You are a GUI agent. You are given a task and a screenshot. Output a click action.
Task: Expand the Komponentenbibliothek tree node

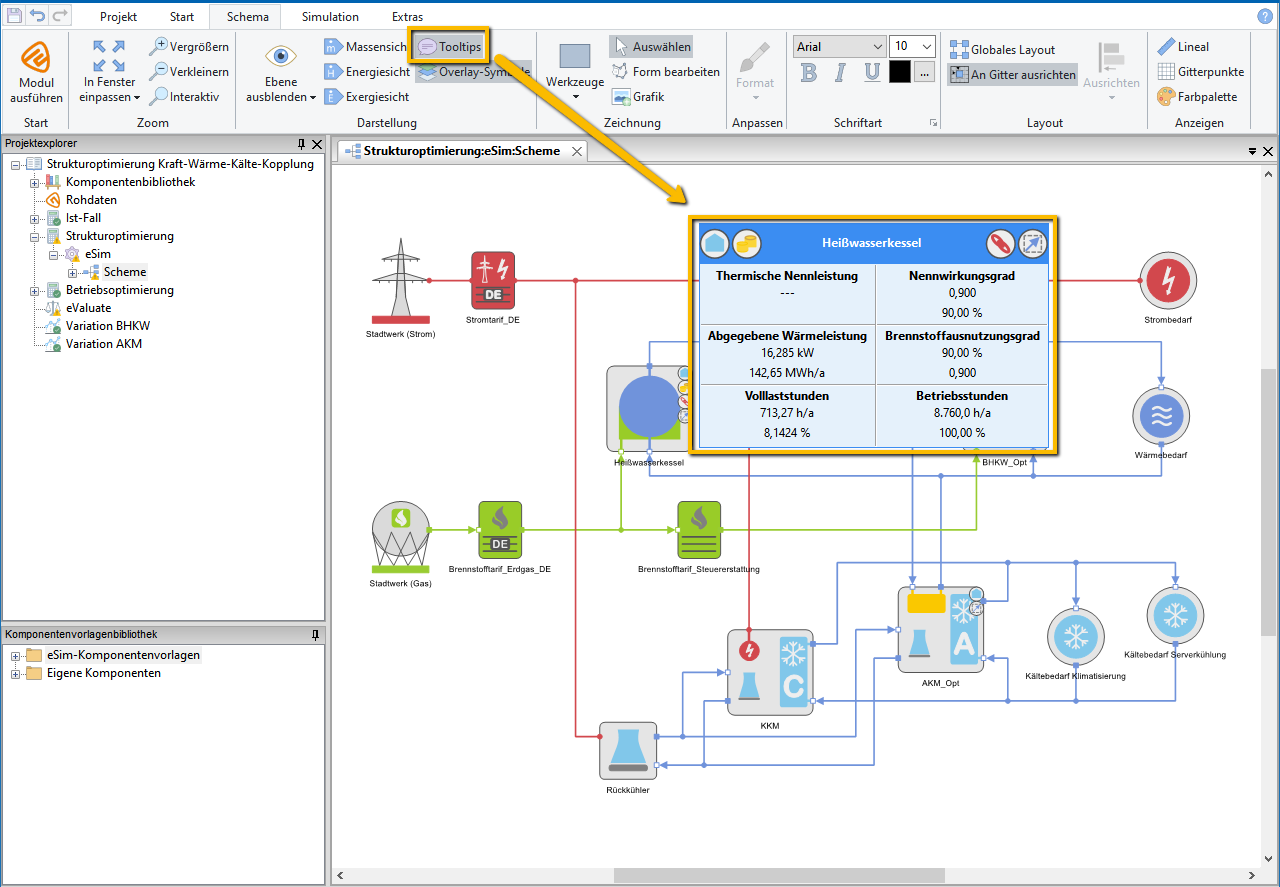pos(35,182)
